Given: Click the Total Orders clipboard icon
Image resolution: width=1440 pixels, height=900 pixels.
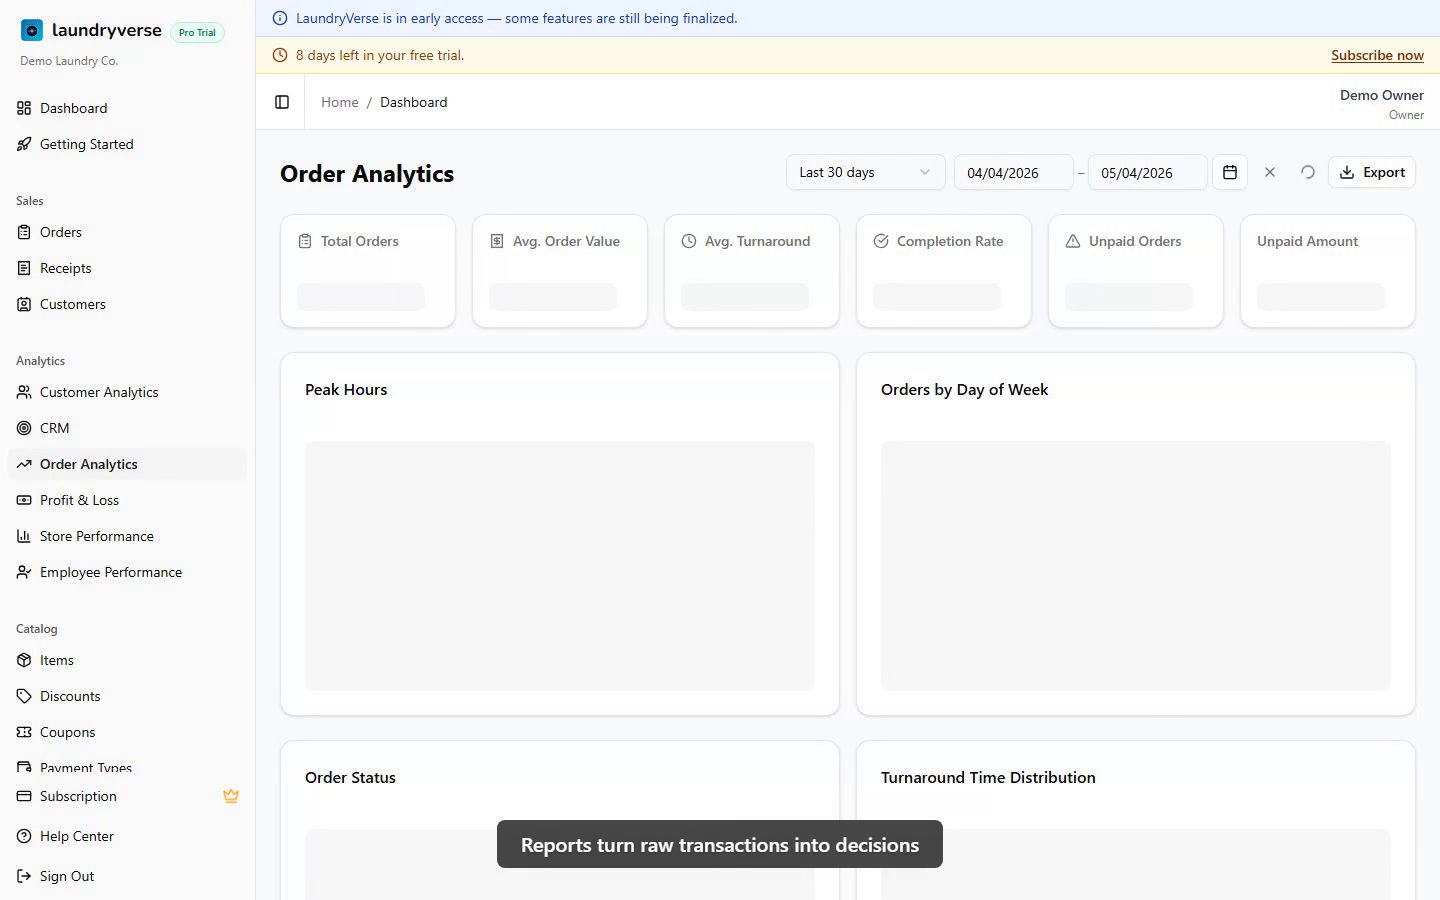Looking at the screenshot, I should [x=305, y=241].
